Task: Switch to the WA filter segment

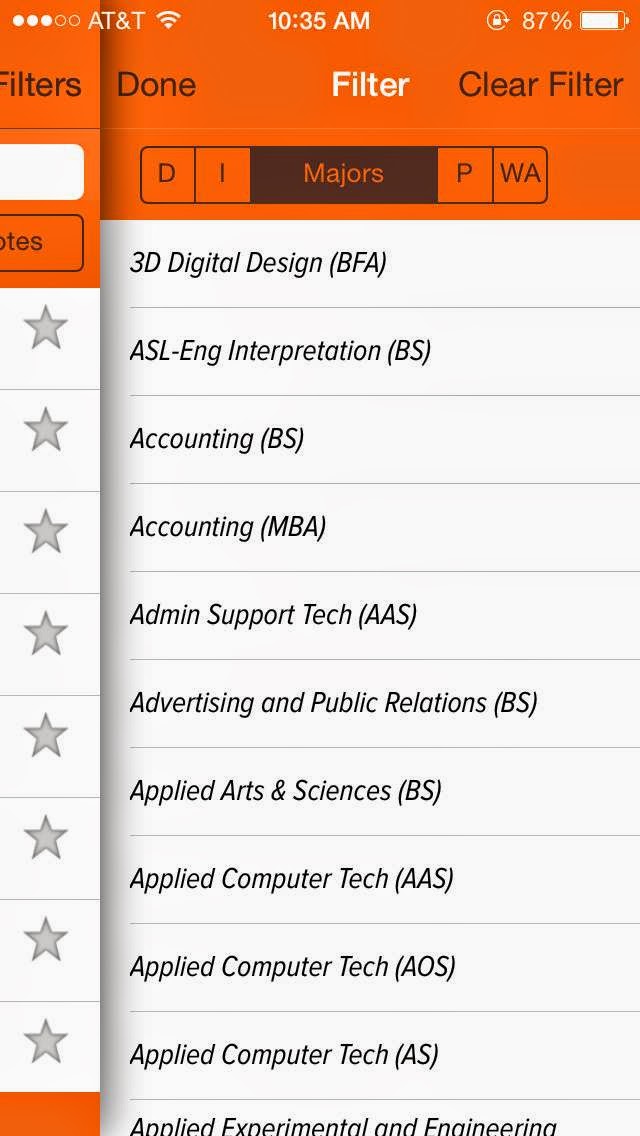Action: coord(520,175)
